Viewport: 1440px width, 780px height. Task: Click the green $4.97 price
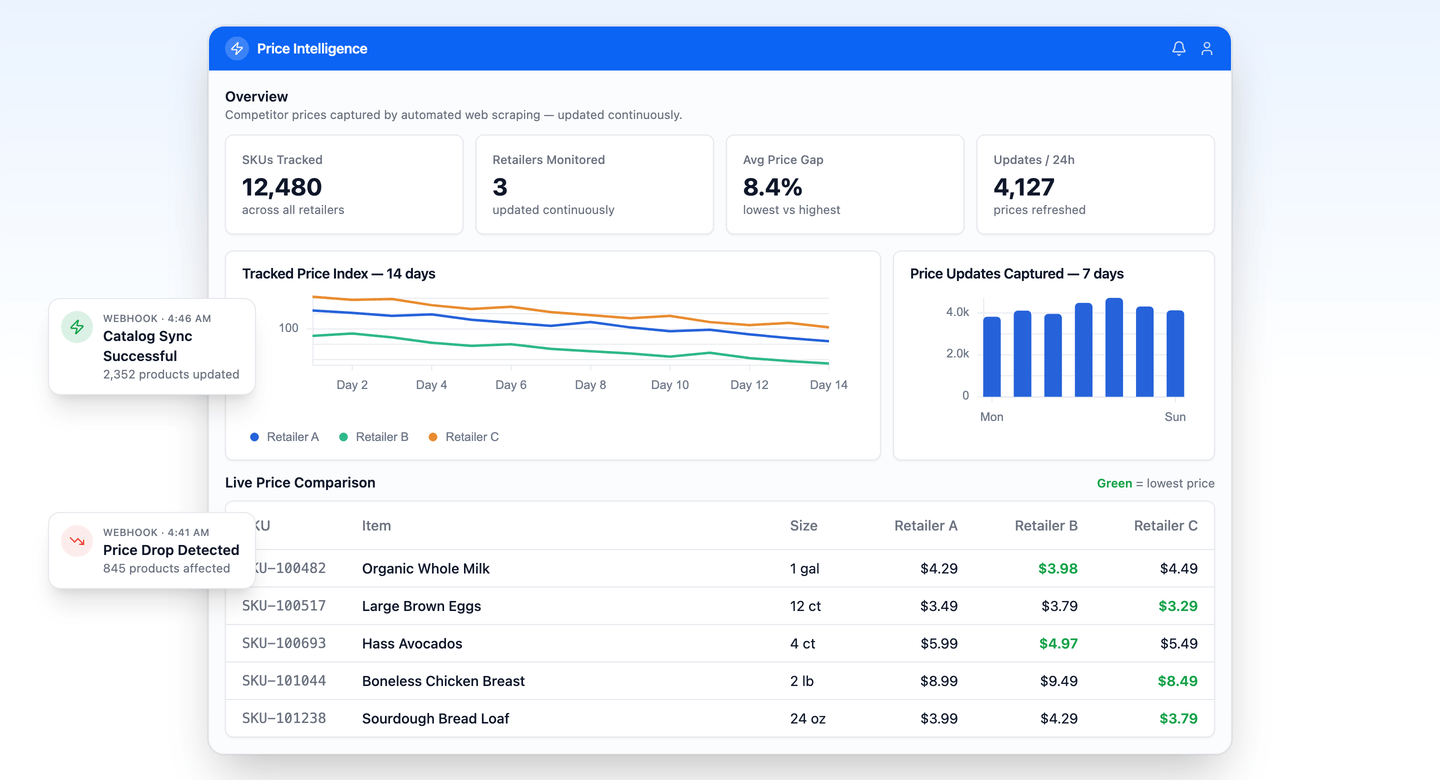click(x=1058, y=643)
